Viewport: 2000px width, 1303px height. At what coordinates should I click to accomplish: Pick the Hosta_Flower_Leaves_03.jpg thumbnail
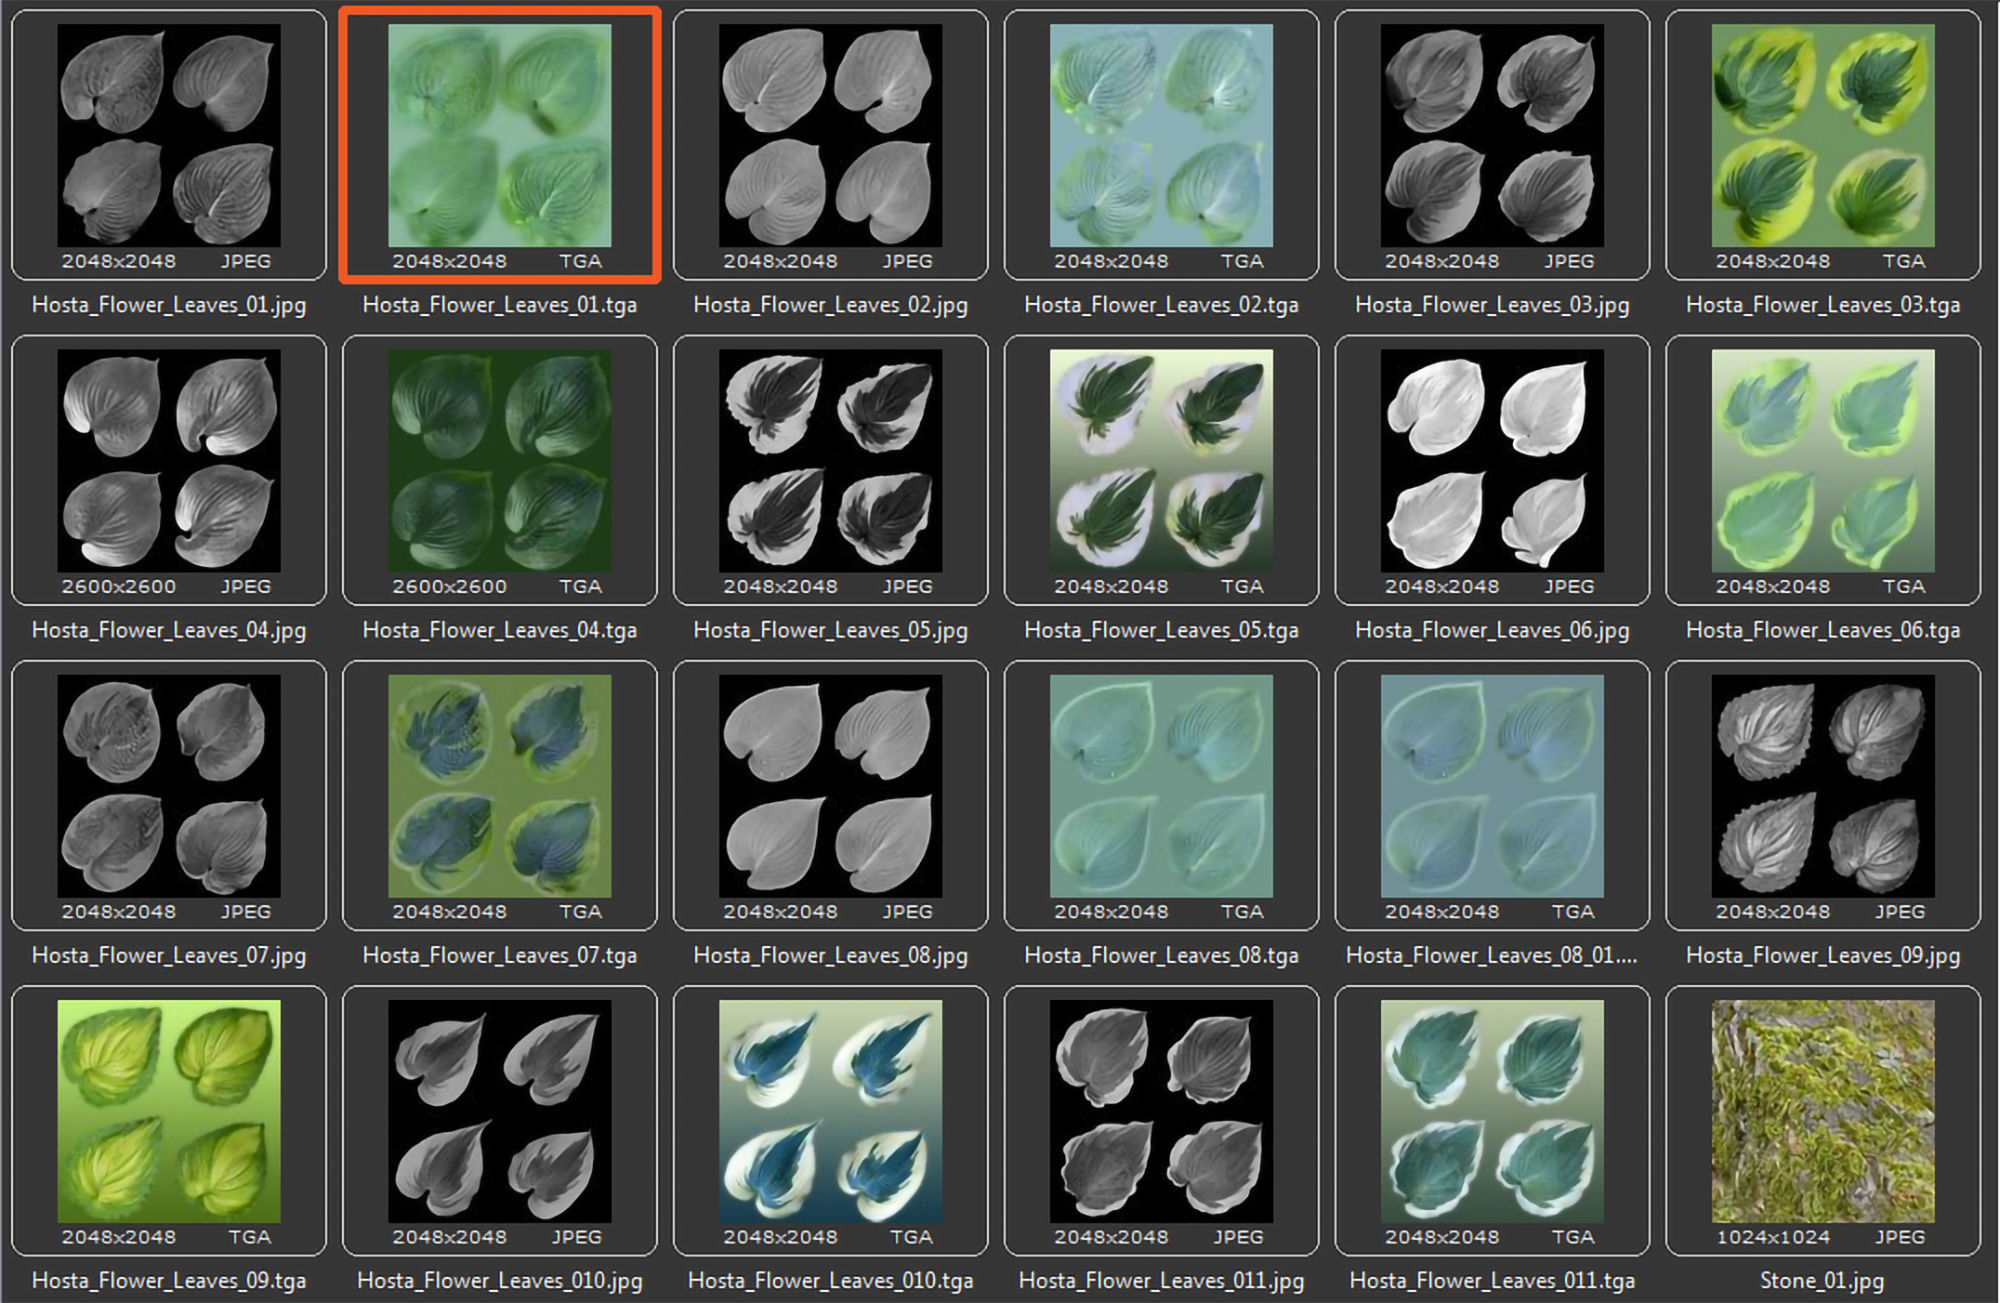(1492, 136)
